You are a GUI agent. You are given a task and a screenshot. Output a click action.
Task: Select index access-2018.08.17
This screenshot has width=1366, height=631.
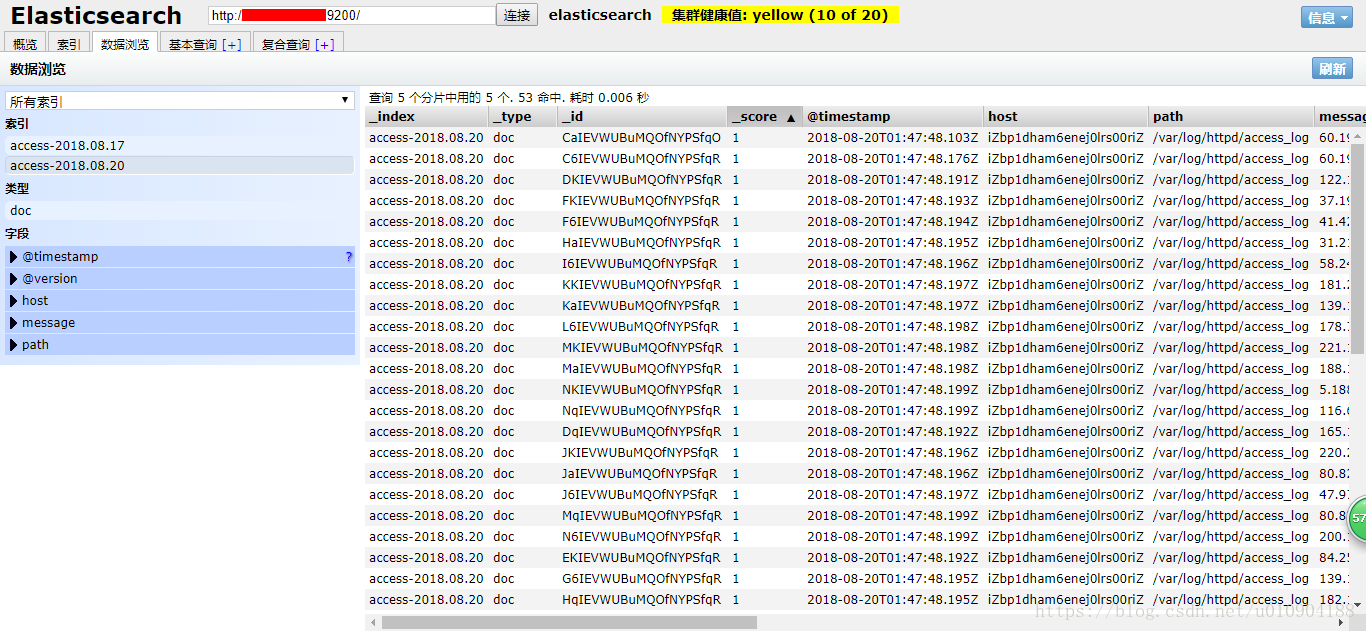(x=180, y=145)
